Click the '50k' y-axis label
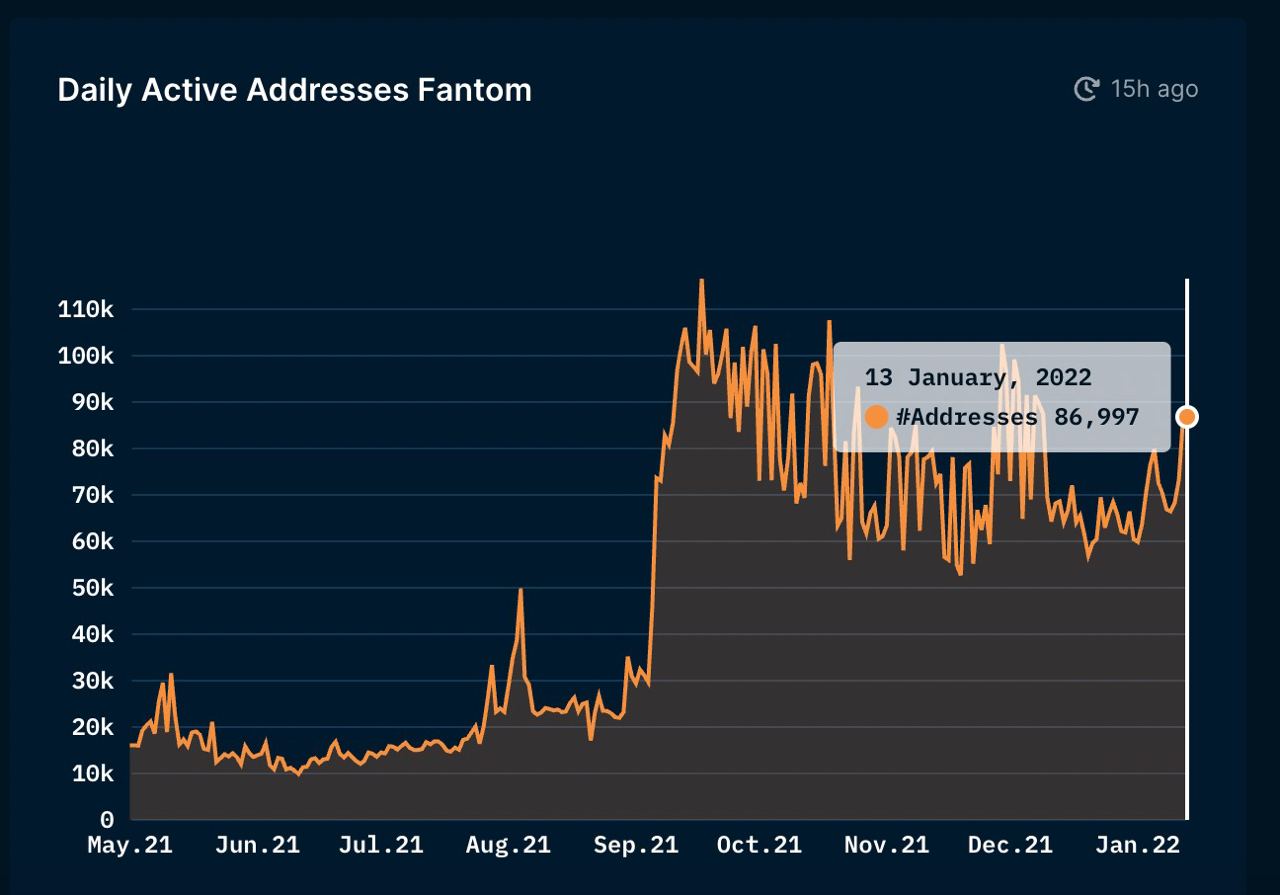 (93, 588)
